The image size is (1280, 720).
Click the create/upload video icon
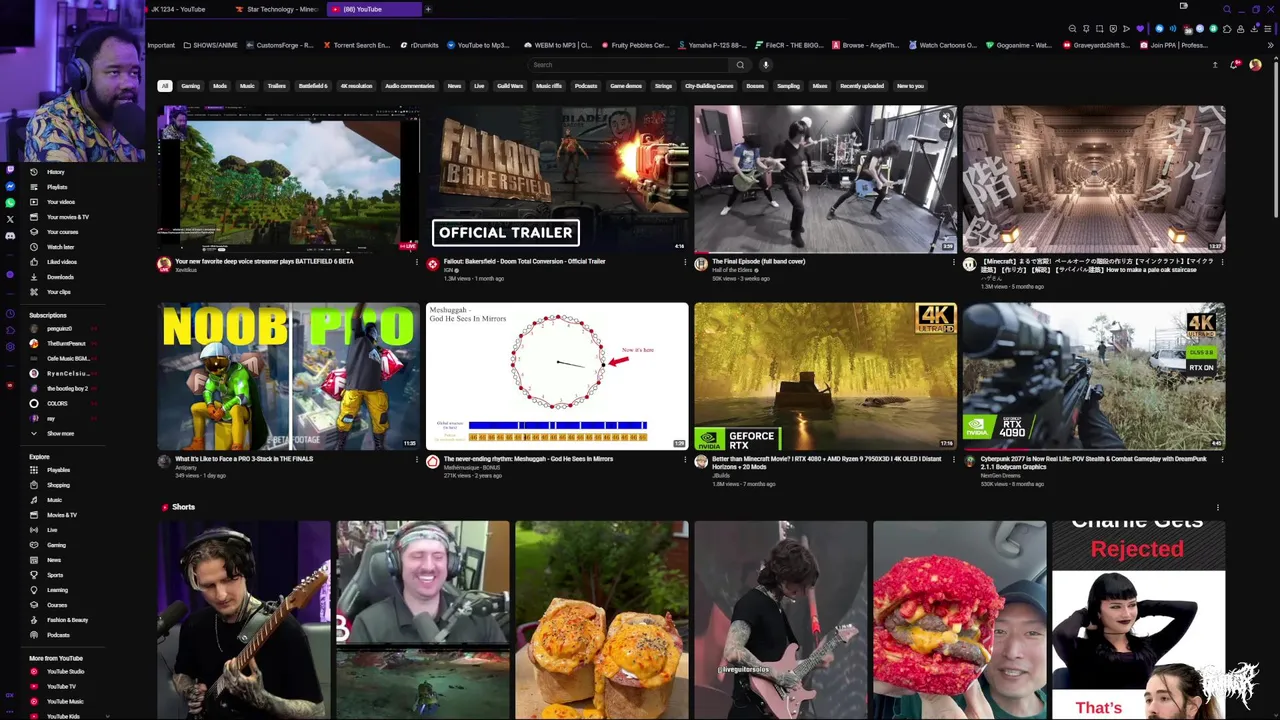(x=1215, y=65)
